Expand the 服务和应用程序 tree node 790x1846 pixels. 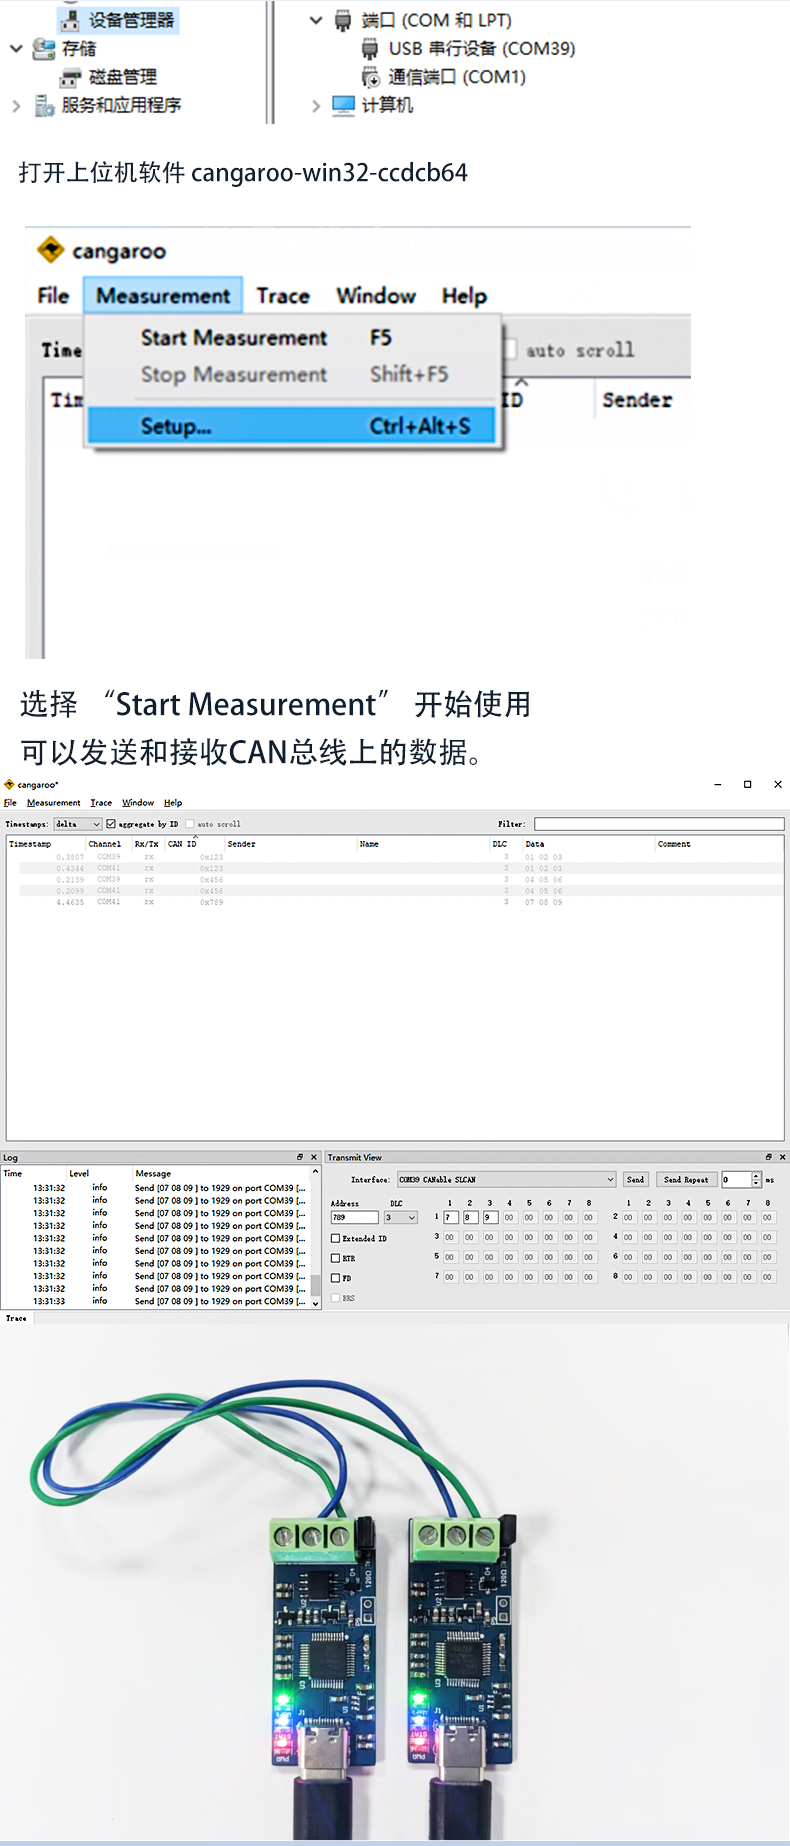point(16,106)
